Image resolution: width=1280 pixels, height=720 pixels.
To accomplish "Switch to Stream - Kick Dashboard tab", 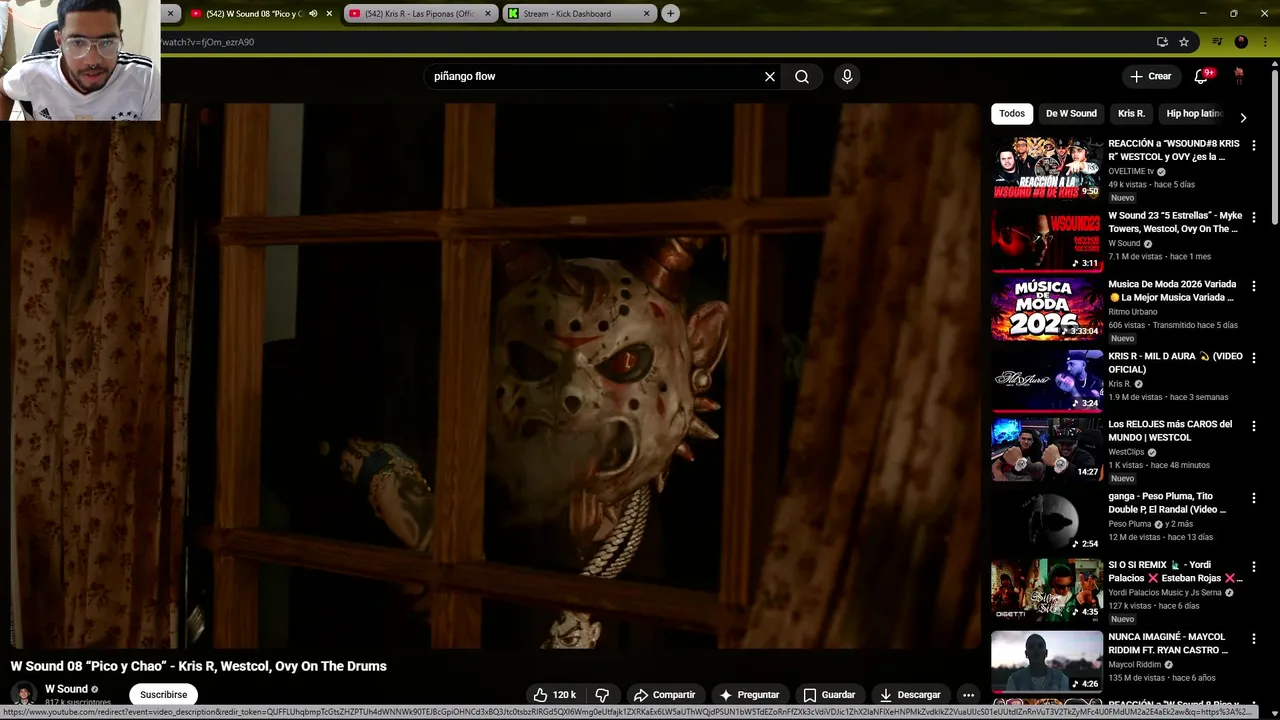I will point(567,13).
